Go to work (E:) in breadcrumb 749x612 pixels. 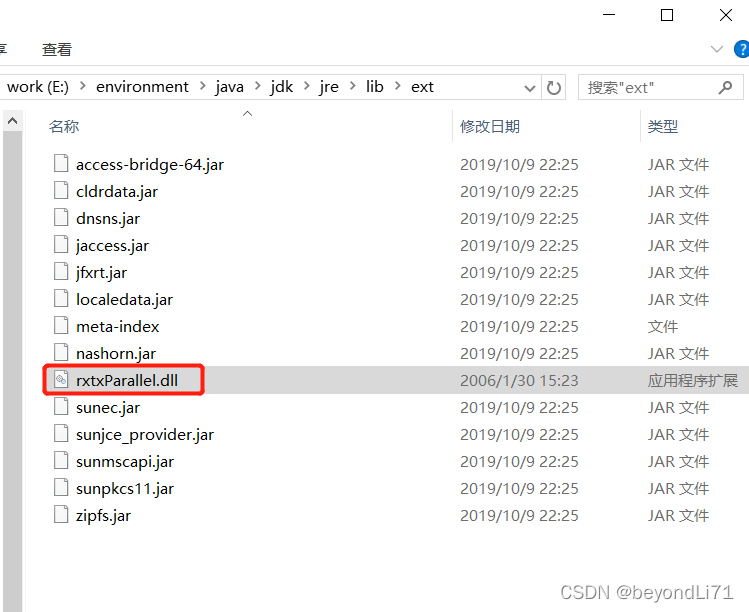coord(38,87)
